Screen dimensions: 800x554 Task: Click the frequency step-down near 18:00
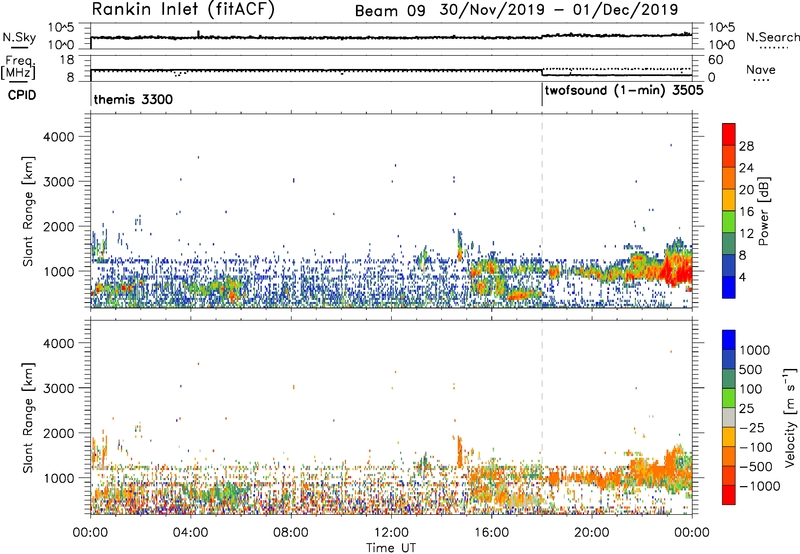[x=542, y=73]
